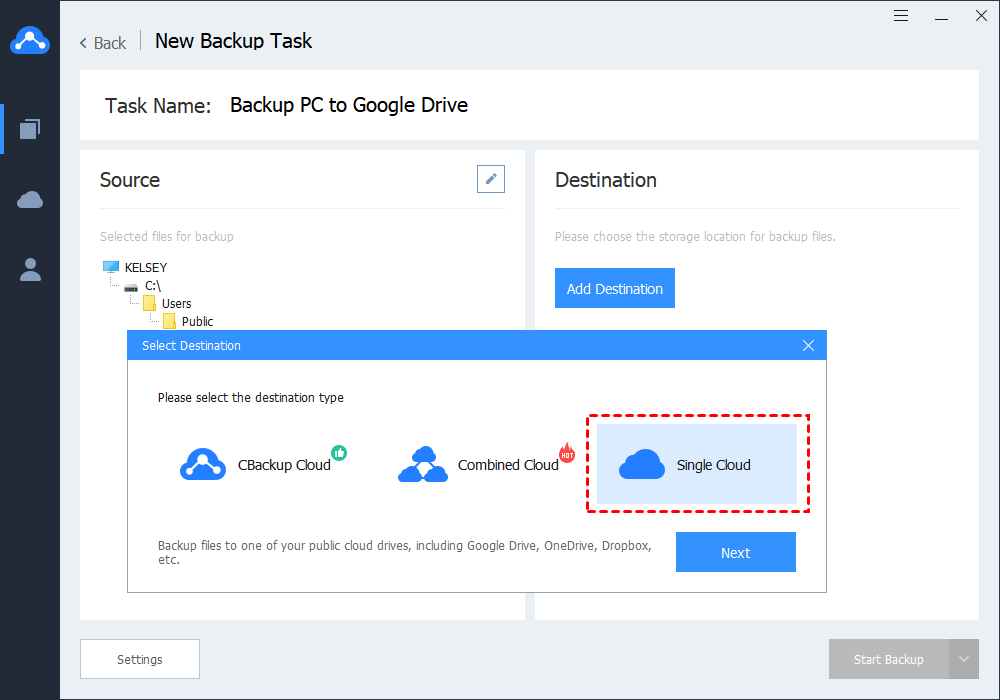Screen dimensions: 1000x700
Task: Open the cloud storage sidebar icon
Action: [x=30, y=200]
